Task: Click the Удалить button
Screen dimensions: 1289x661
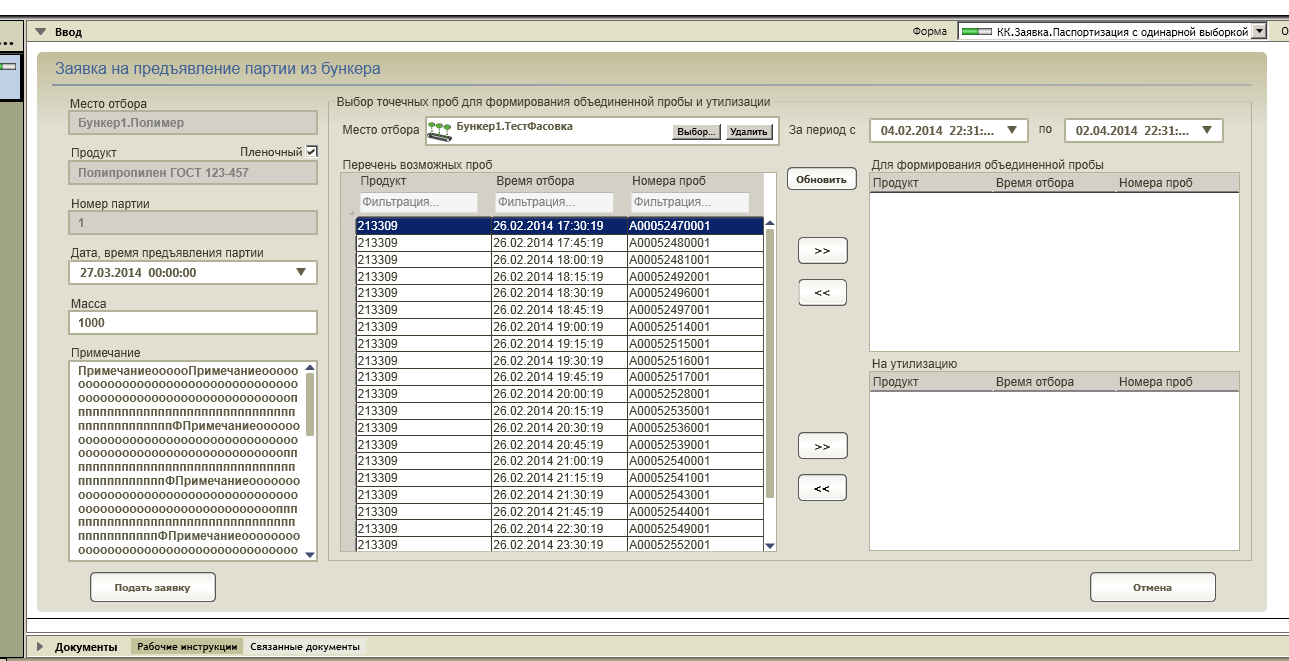Action: coord(748,131)
